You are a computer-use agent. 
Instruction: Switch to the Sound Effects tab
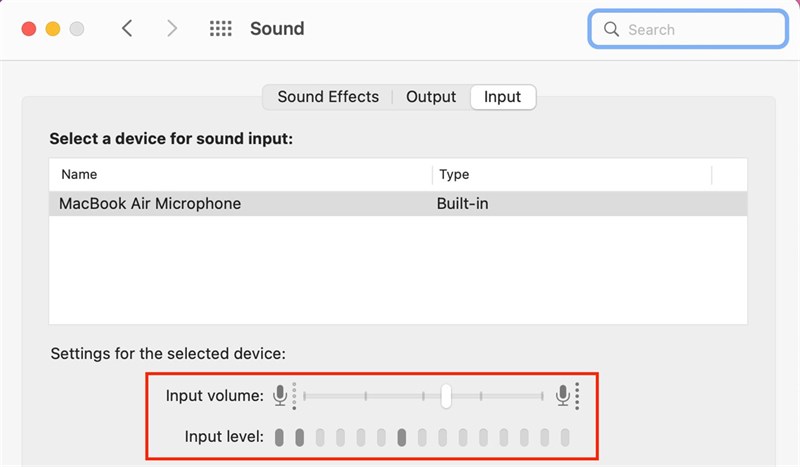(328, 97)
